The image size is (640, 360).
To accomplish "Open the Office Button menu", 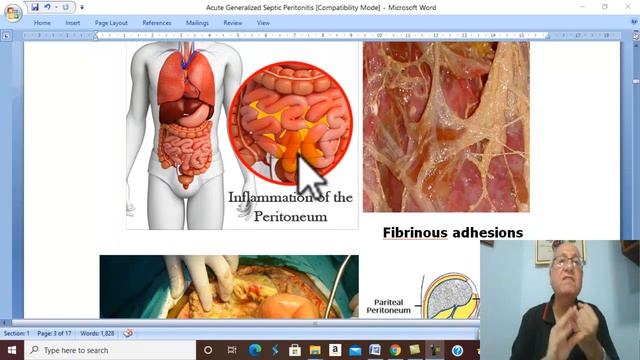I will click(13, 13).
